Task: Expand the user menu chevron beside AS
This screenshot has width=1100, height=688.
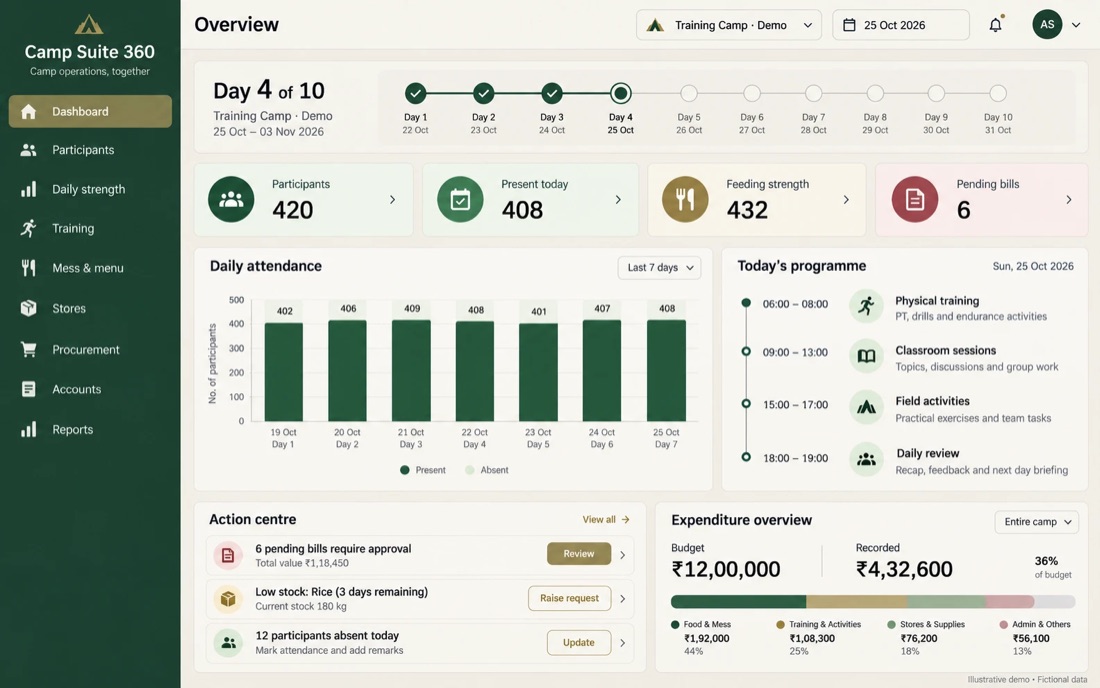Action: point(1076,25)
